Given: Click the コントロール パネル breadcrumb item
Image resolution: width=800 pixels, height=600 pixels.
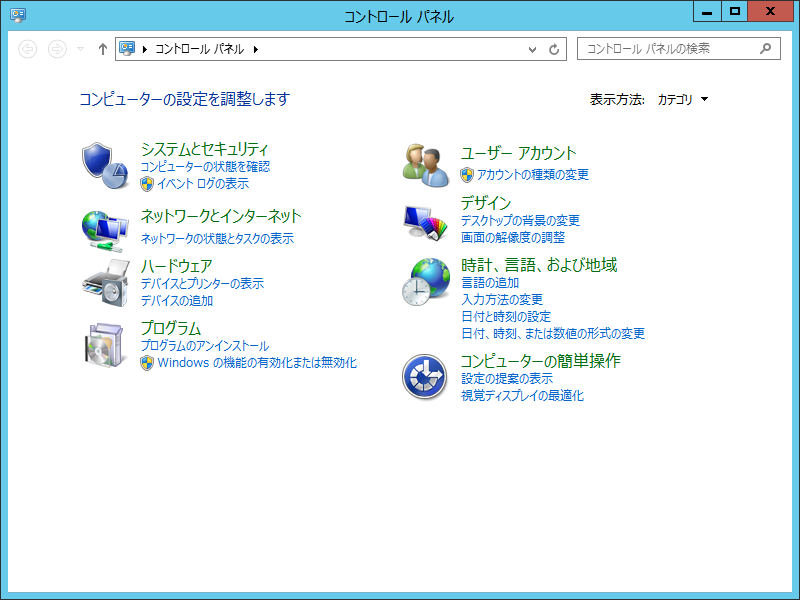Looking at the screenshot, I should tap(199, 49).
